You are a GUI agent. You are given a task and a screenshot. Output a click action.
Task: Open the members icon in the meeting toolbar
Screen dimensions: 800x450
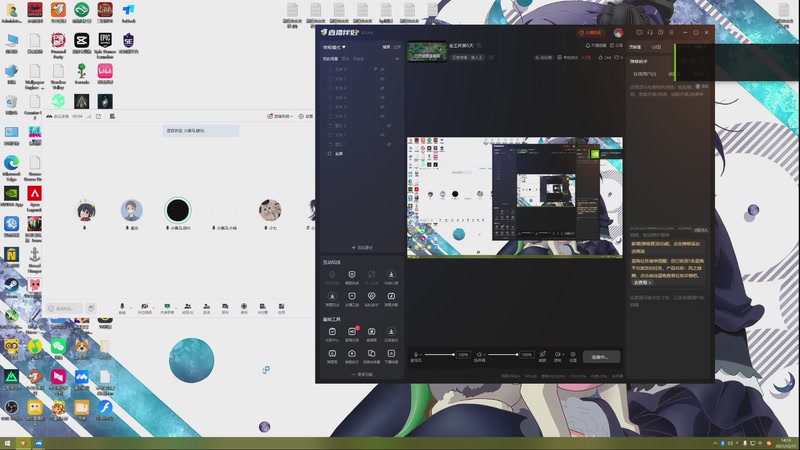click(188, 306)
